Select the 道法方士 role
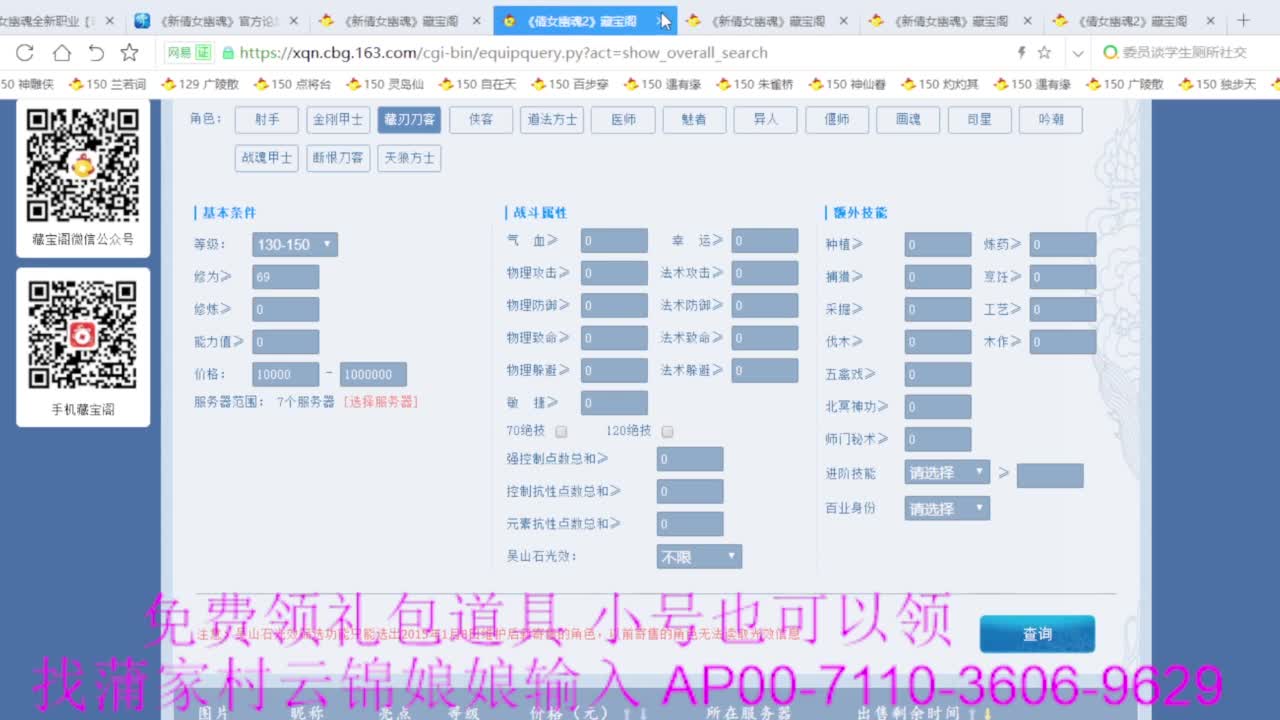This screenshot has width=1280, height=720. point(552,120)
